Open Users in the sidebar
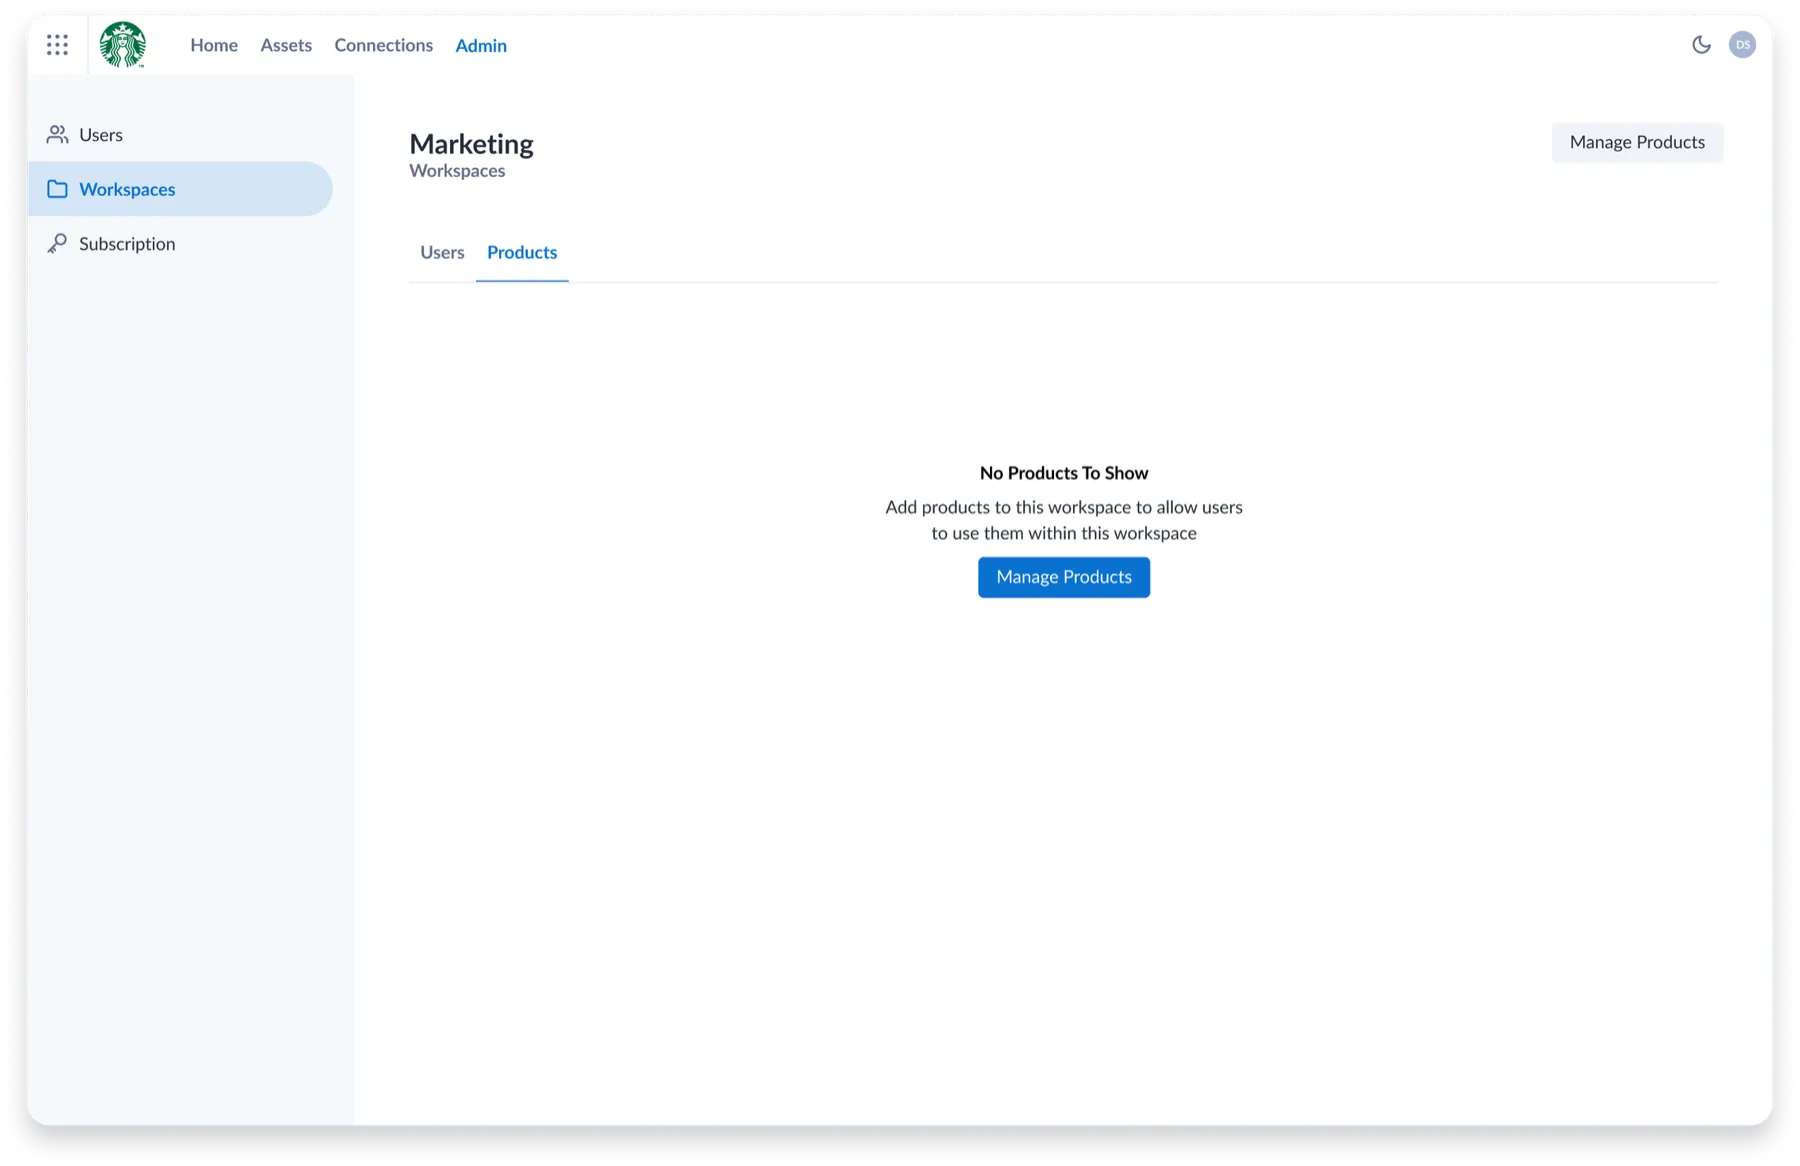This screenshot has width=1800, height=1166. pyautogui.click(x=180, y=134)
